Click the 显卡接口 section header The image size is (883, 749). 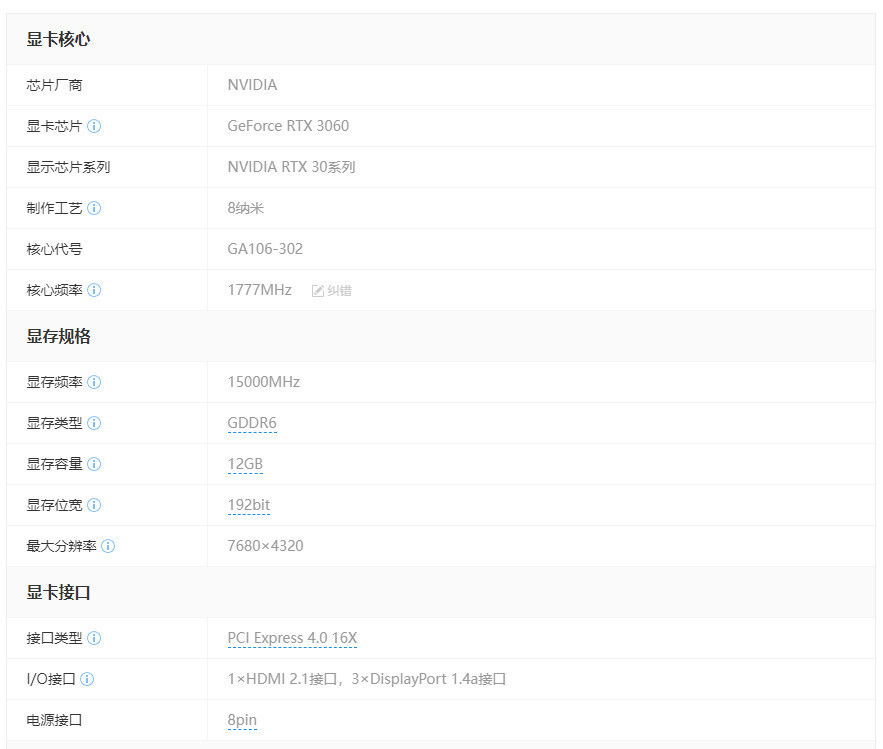click(x=58, y=592)
